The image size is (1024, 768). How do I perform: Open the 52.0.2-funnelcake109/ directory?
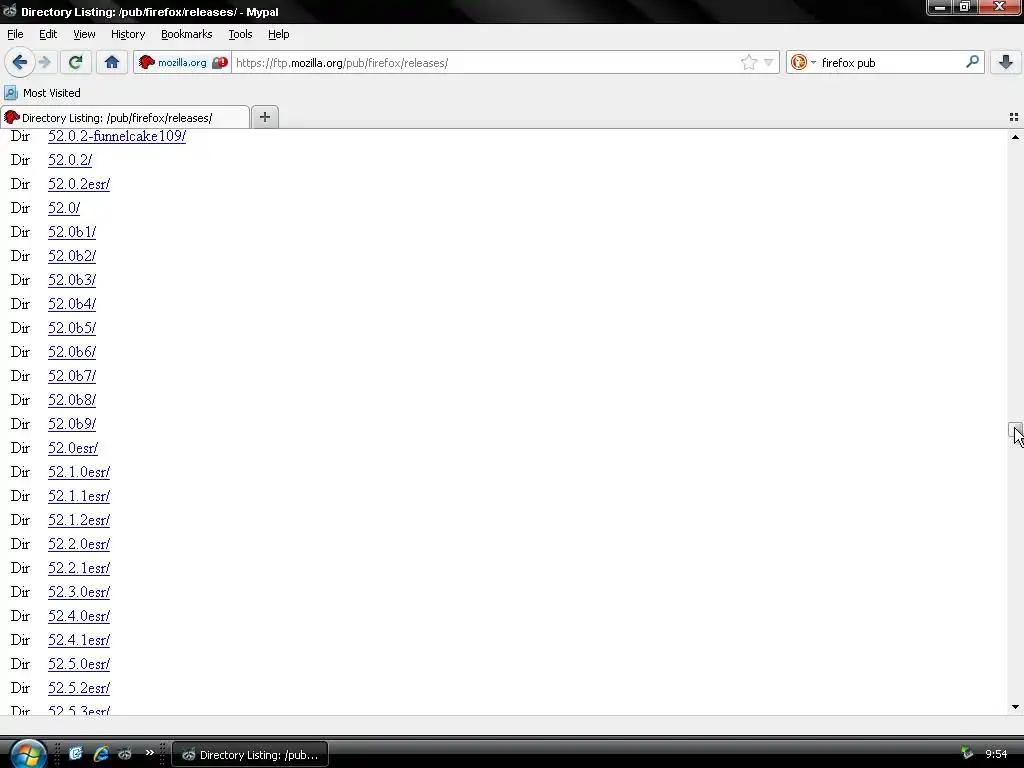pos(117,136)
